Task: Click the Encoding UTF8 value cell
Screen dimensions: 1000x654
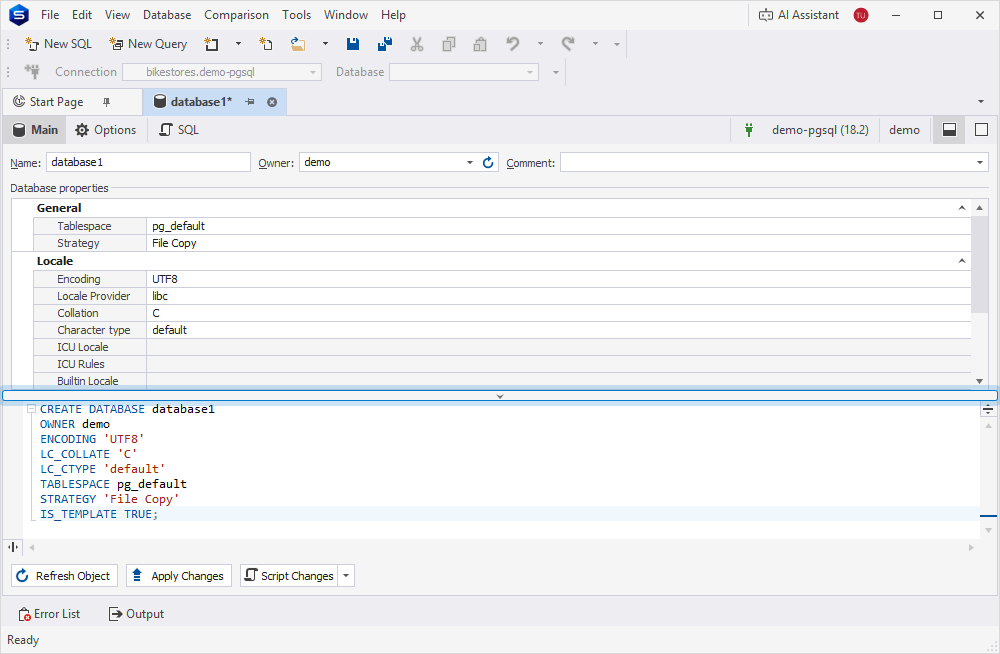Action: pos(559,279)
